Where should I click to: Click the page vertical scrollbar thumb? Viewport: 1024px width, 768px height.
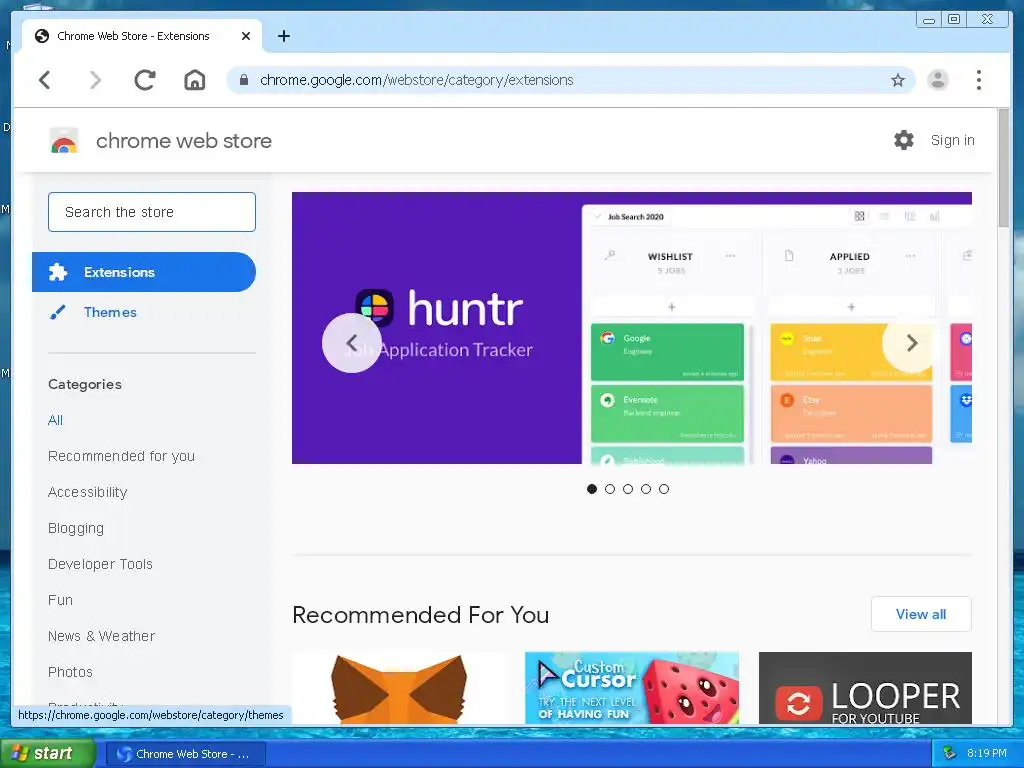[x=1004, y=168]
